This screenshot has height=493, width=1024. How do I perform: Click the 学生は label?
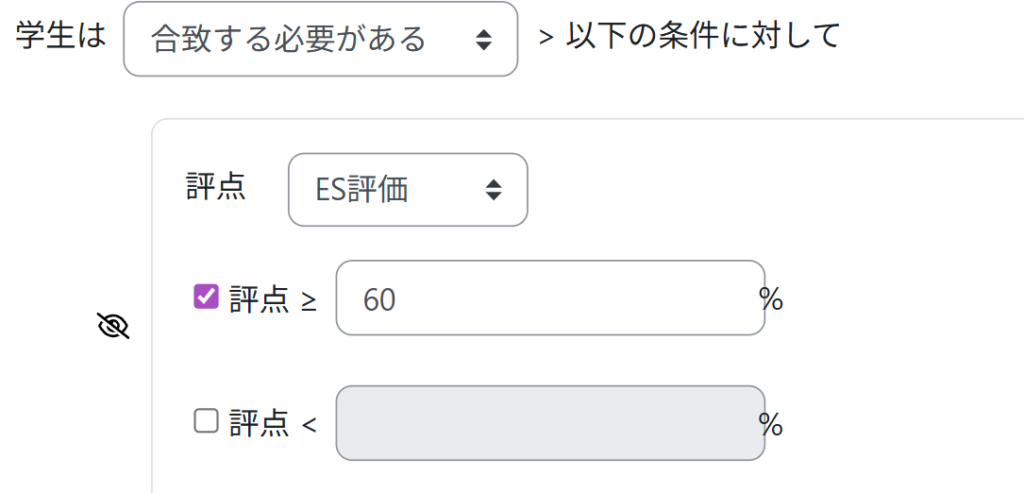tap(60, 37)
